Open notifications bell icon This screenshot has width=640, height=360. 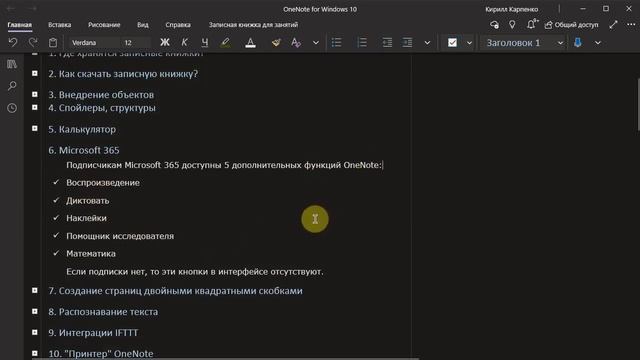[x=532, y=24]
